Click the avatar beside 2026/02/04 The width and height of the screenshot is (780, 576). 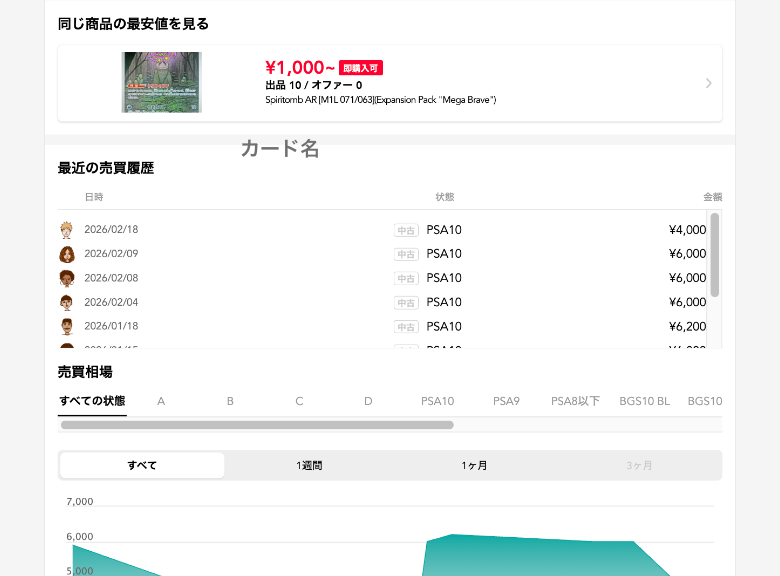pos(67,302)
